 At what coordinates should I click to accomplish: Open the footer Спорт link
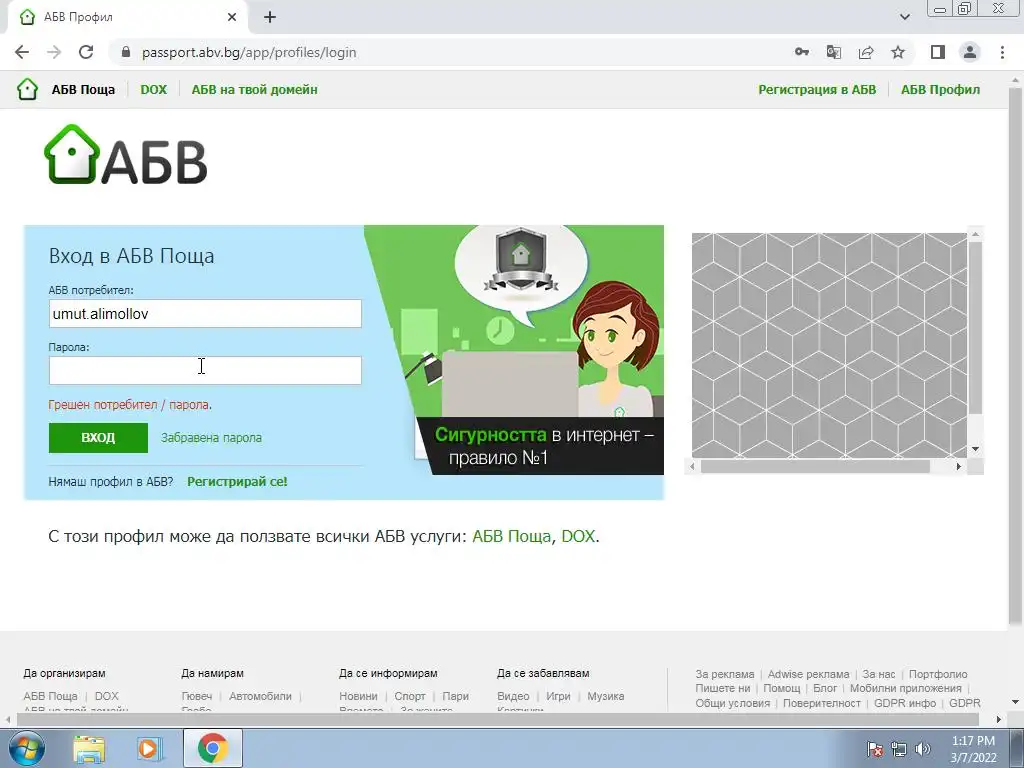point(409,696)
